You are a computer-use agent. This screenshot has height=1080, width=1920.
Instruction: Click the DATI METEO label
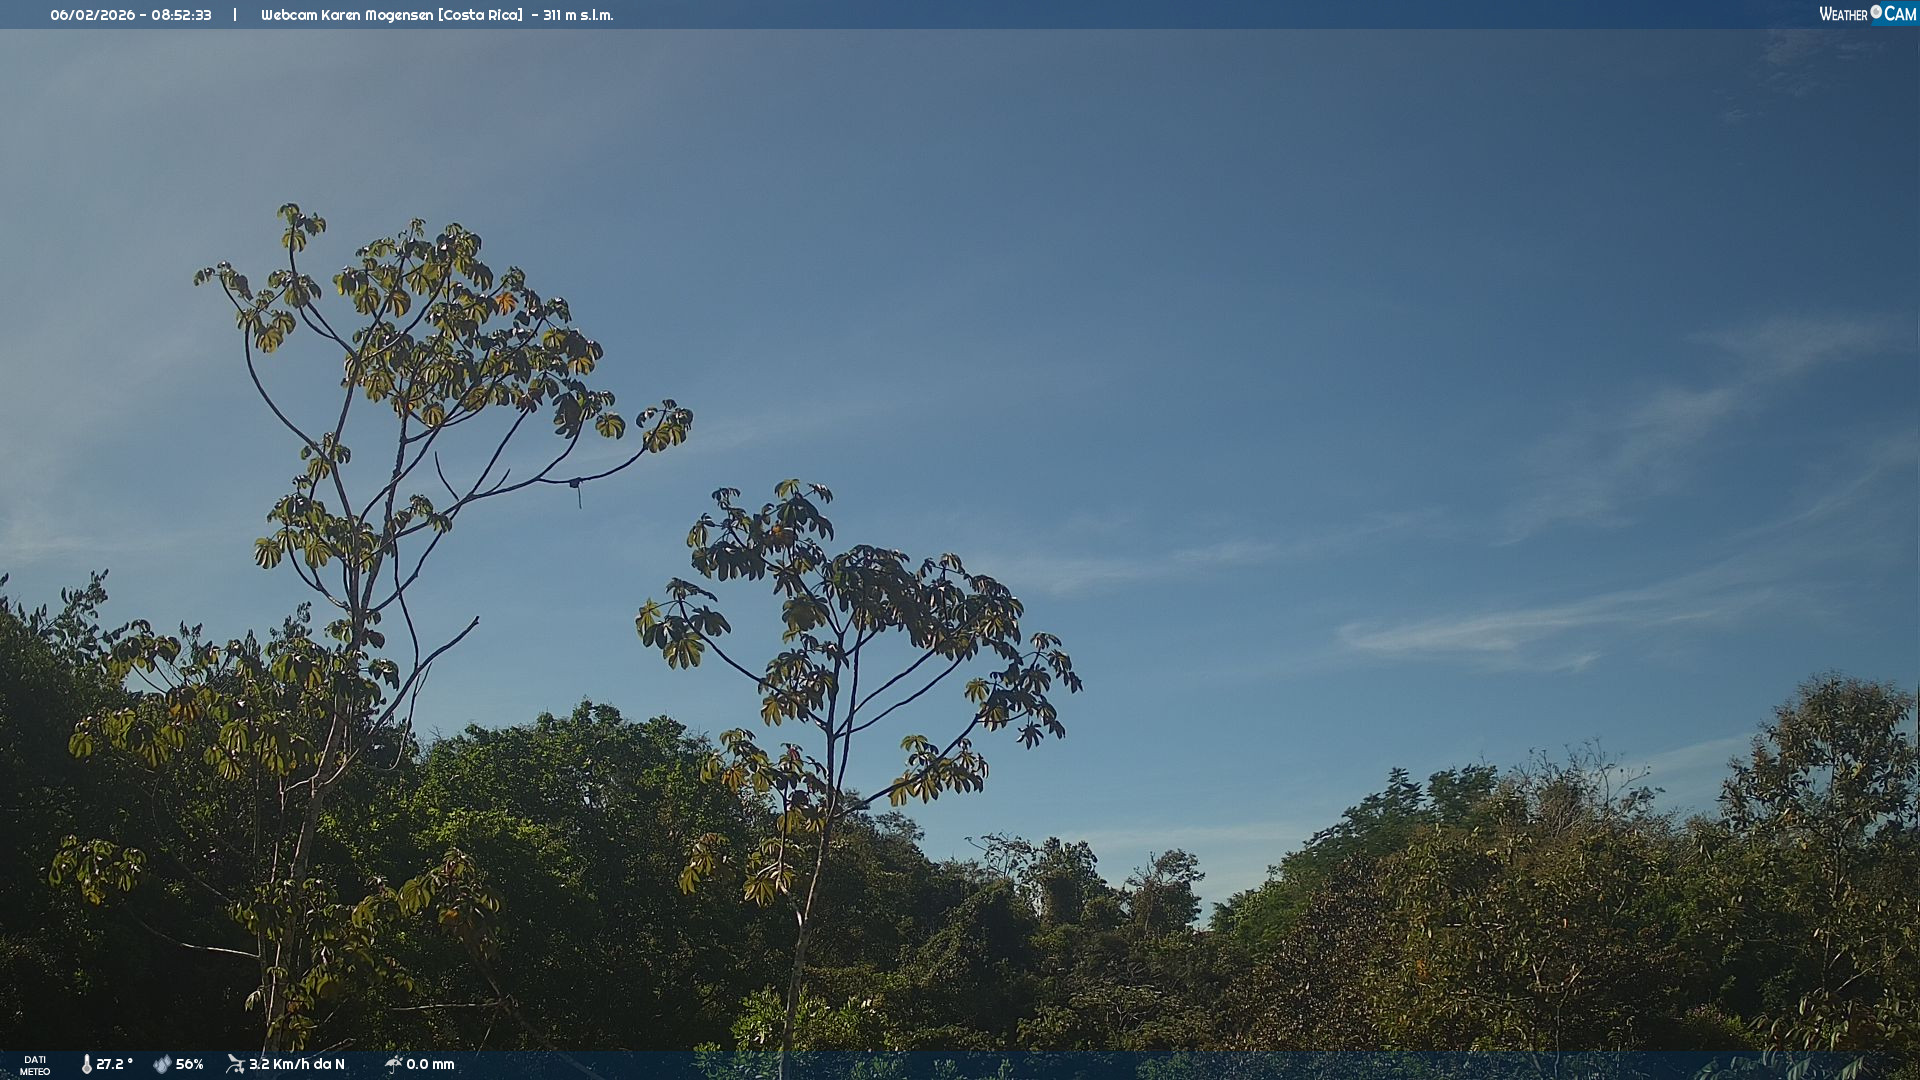pyautogui.click(x=35, y=1065)
